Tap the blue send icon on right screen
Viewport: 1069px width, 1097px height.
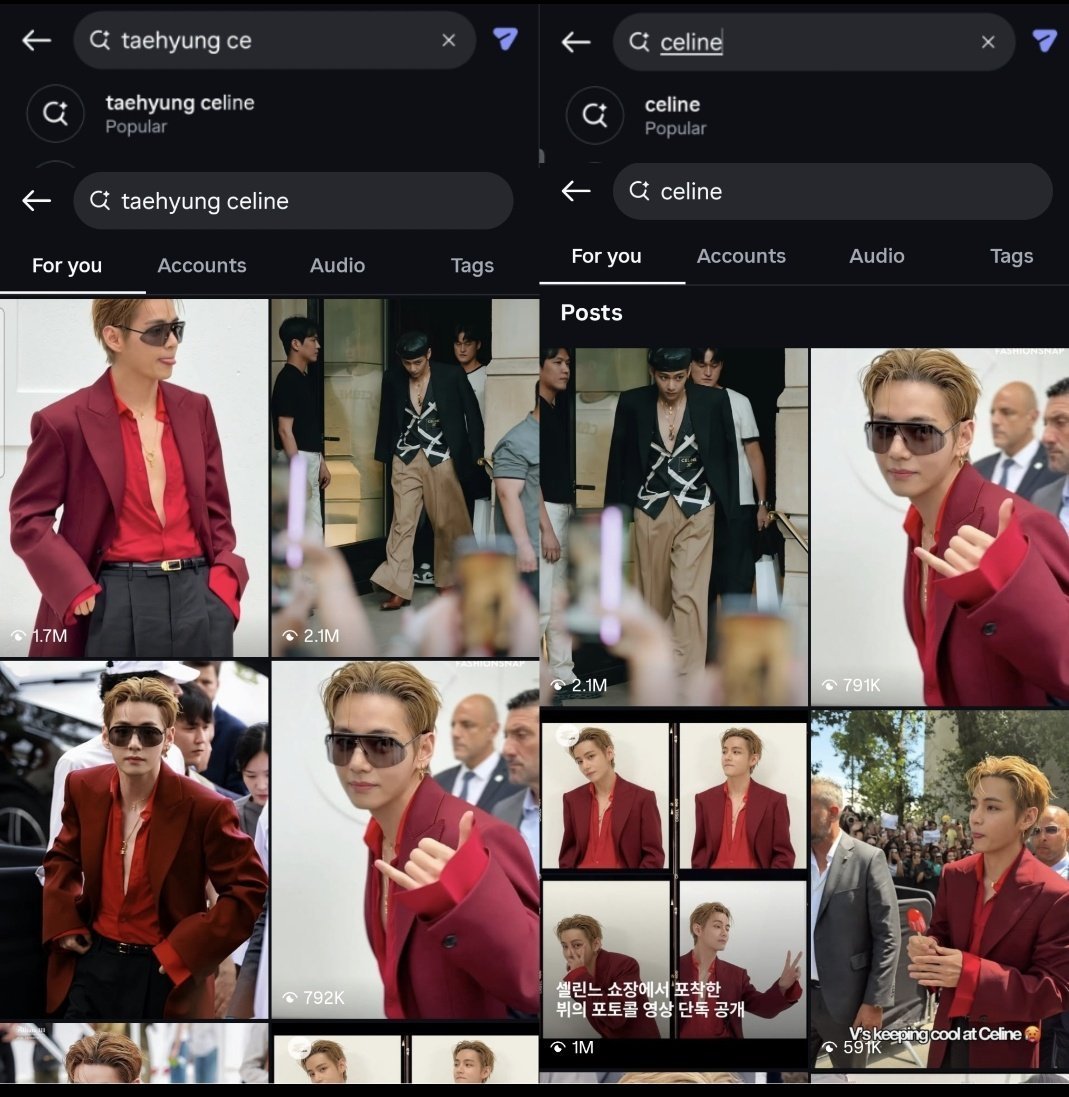1045,40
